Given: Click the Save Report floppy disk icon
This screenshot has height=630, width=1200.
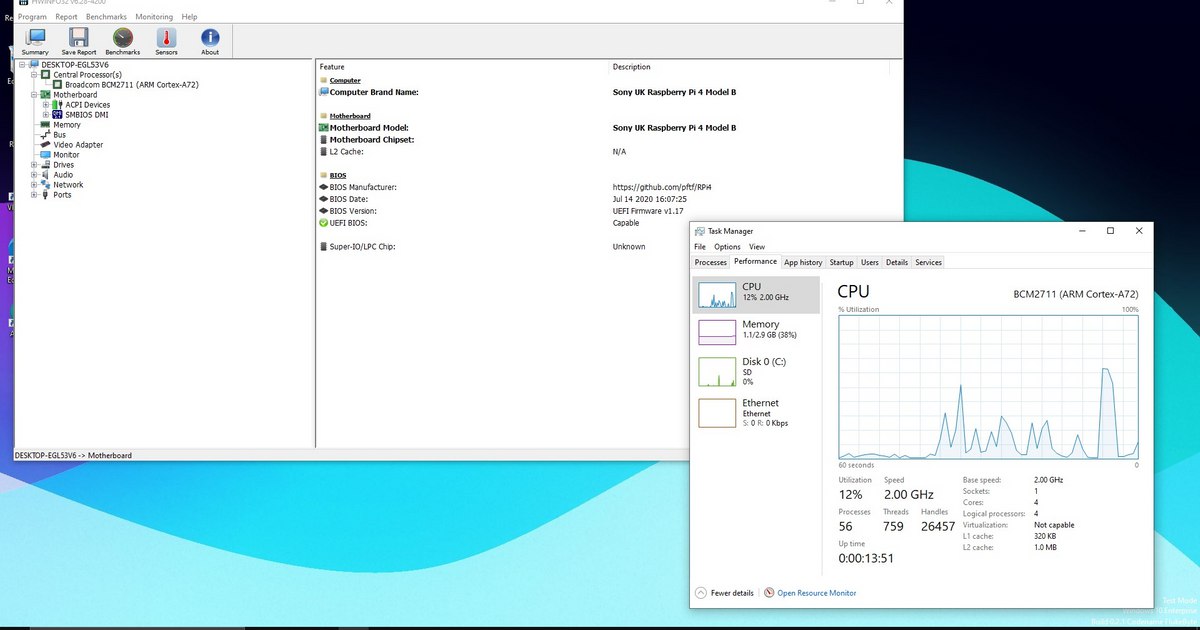Looking at the screenshot, I should [79, 37].
